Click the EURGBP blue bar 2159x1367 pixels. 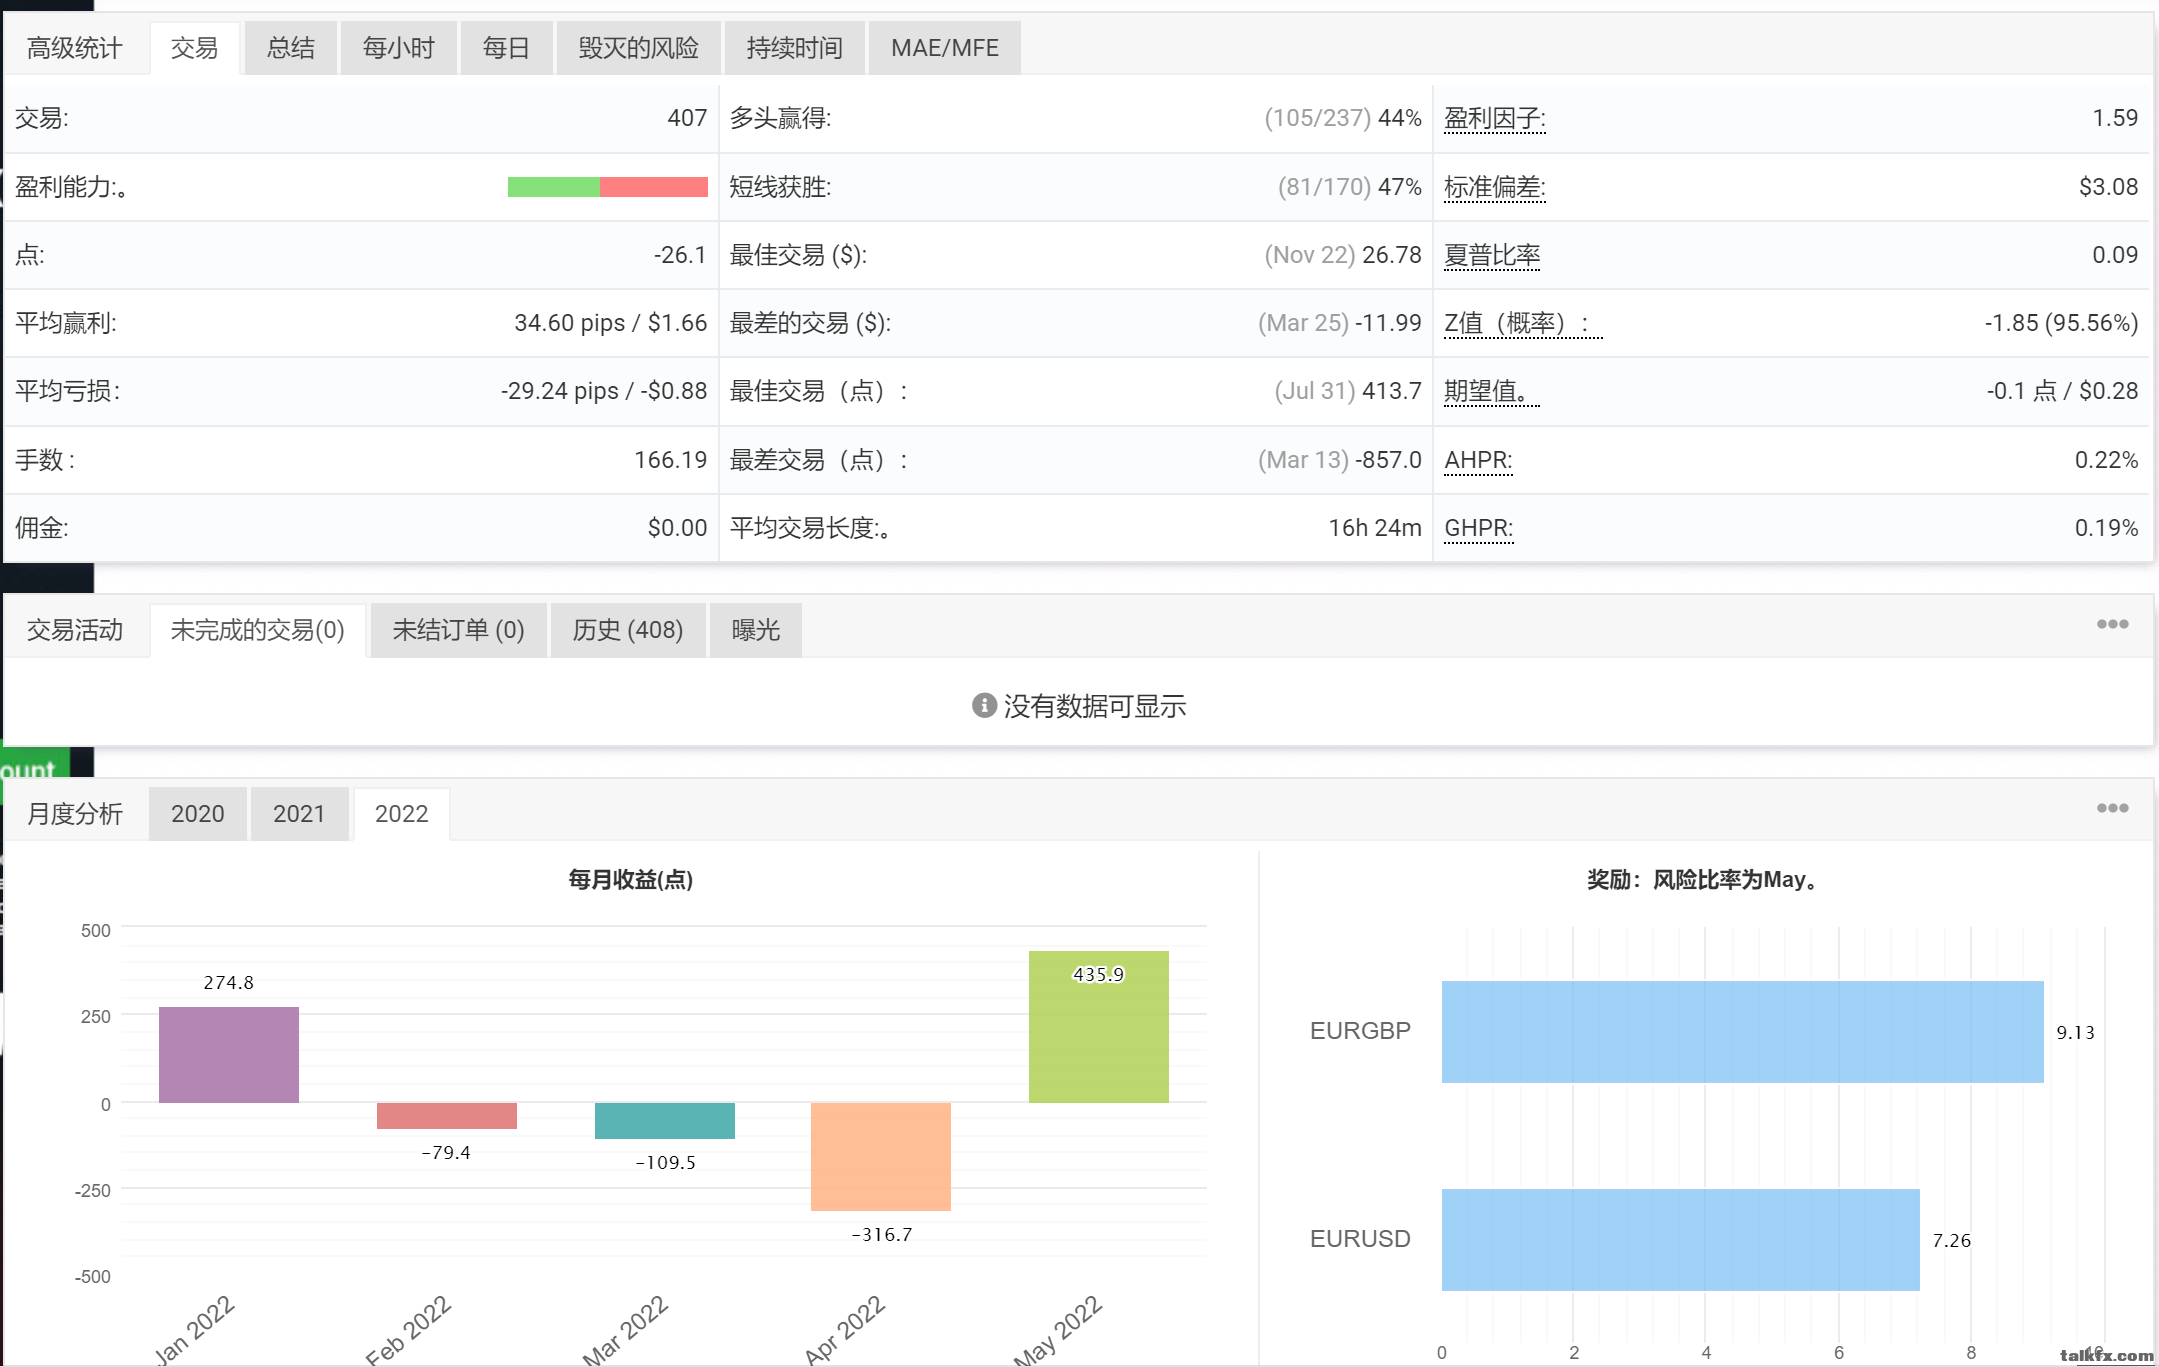point(1743,1032)
